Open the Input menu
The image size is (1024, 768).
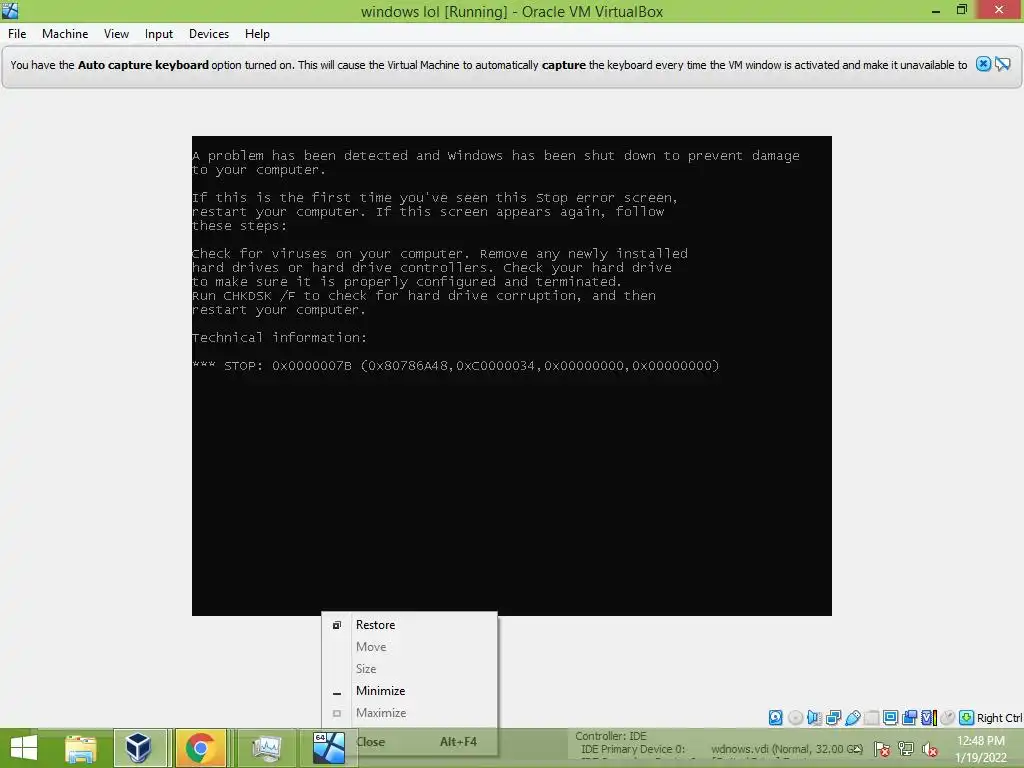[159, 34]
